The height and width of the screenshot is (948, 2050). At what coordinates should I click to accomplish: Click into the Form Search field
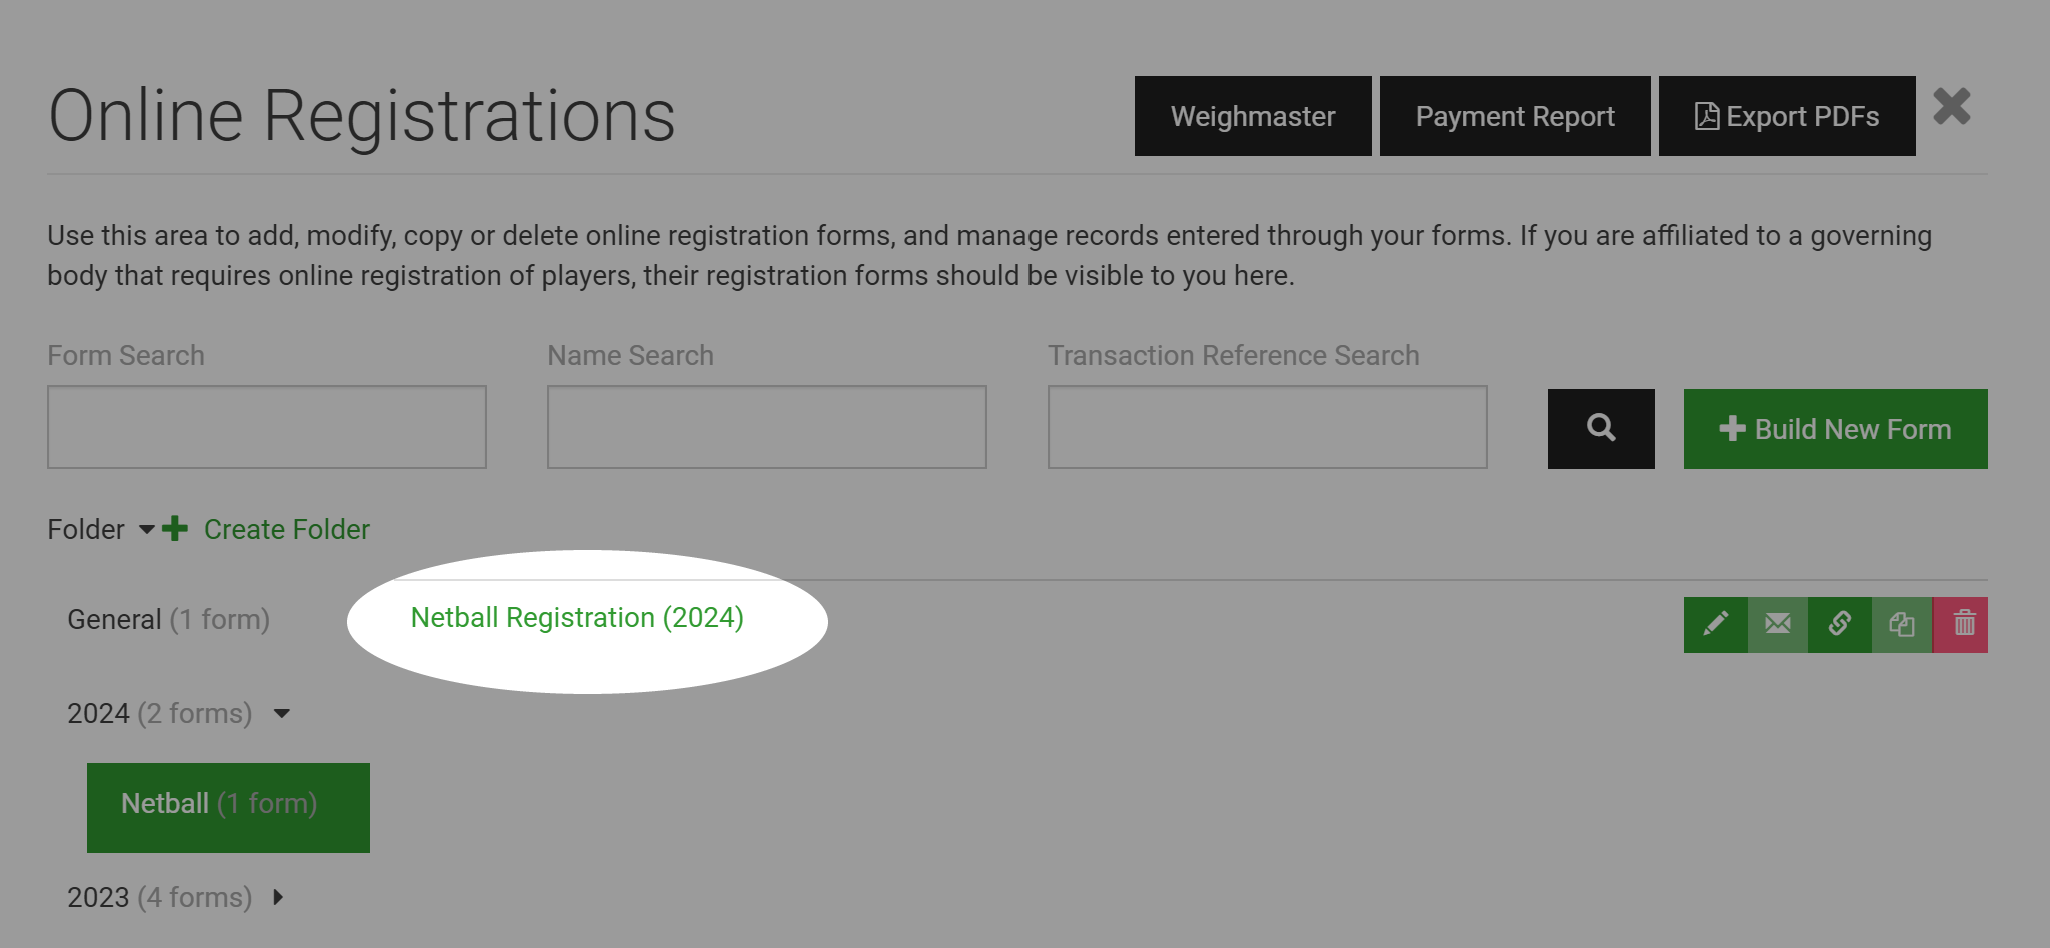[267, 427]
